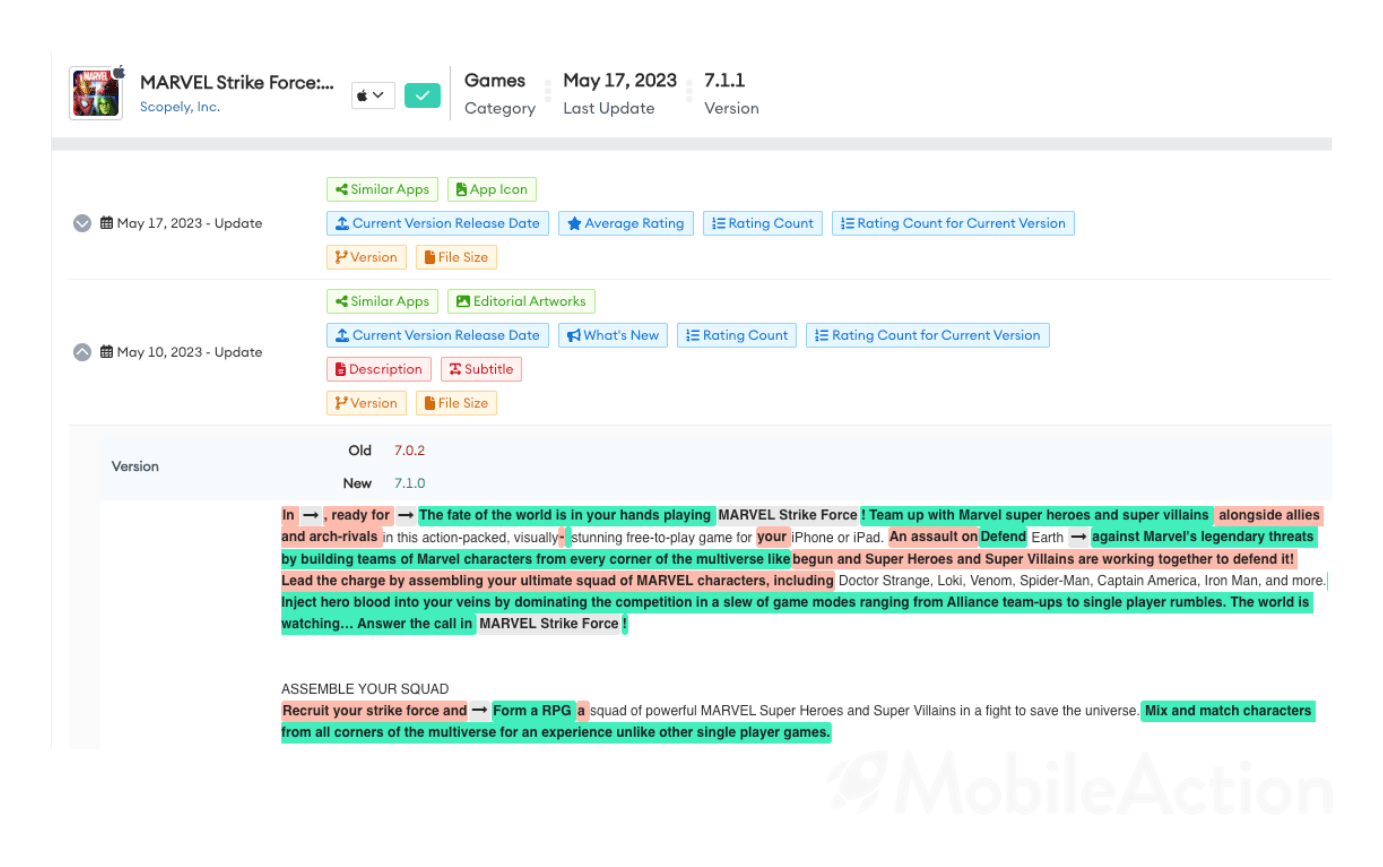Click the picture icon on Editorial Artworks

coord(463,301)
